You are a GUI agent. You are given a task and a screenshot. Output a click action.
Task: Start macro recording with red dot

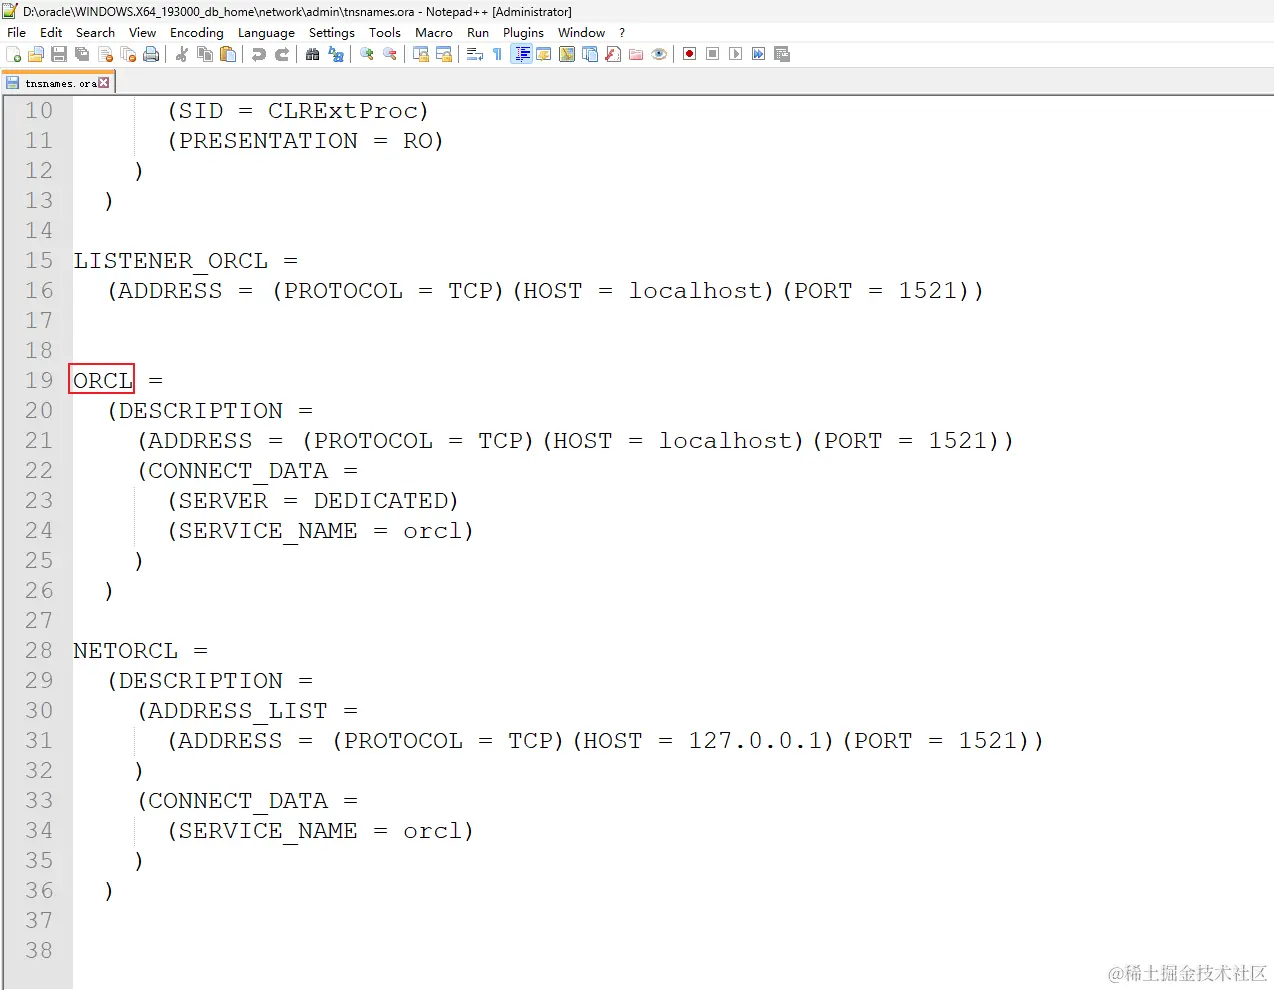point(690,54)
